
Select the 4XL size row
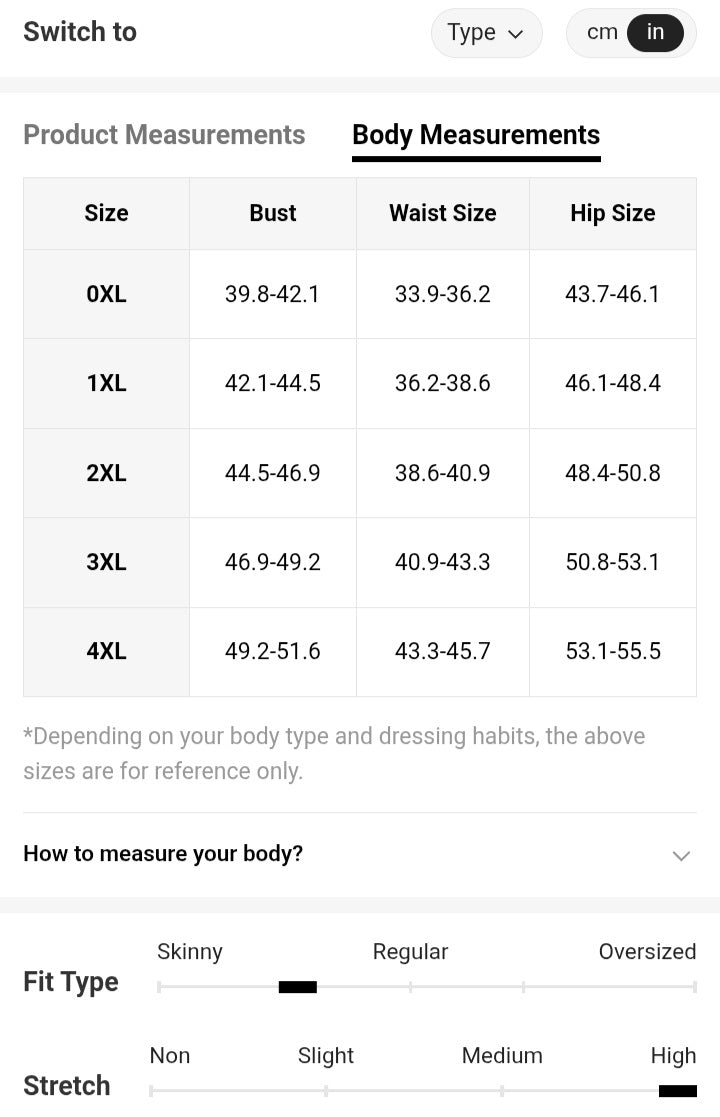pyautogui.click(x=106, y=651)
